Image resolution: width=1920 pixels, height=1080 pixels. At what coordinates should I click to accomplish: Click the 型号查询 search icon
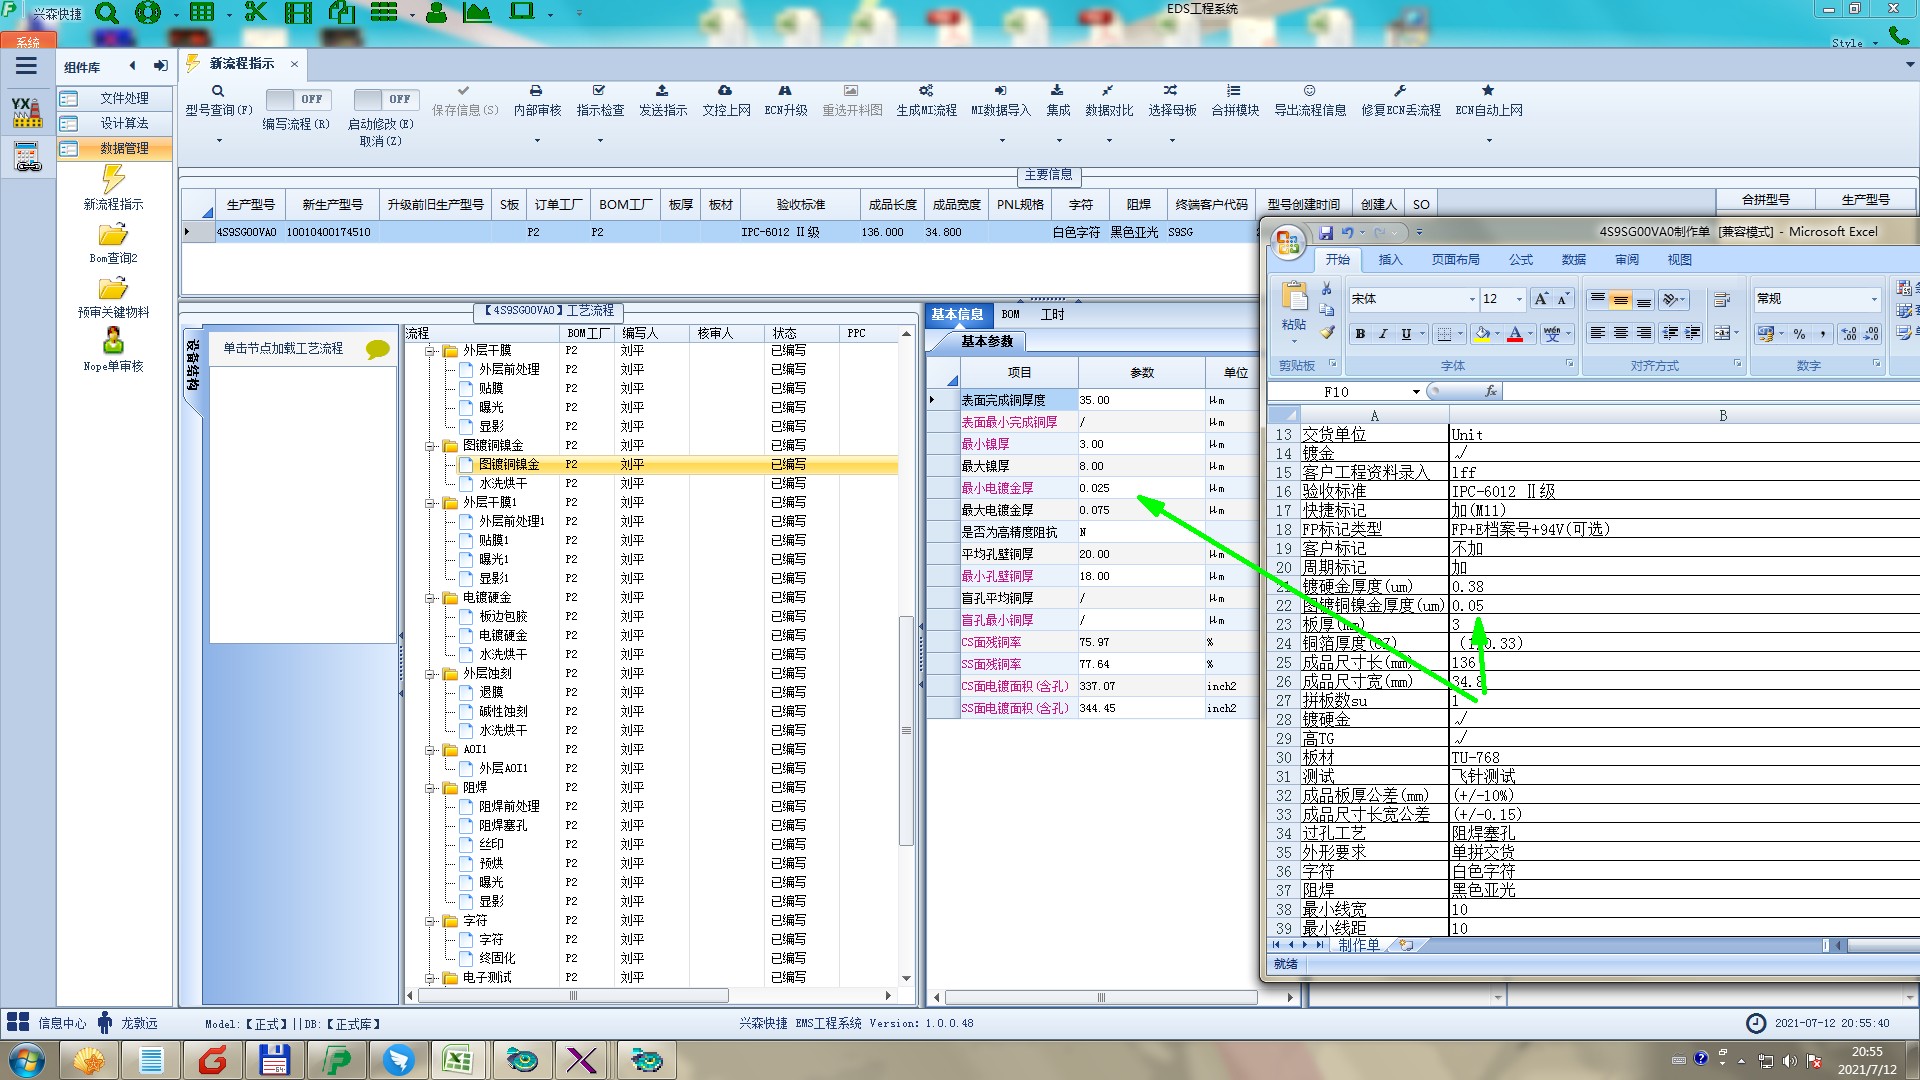pyautogui.click(x=217, y=91)
